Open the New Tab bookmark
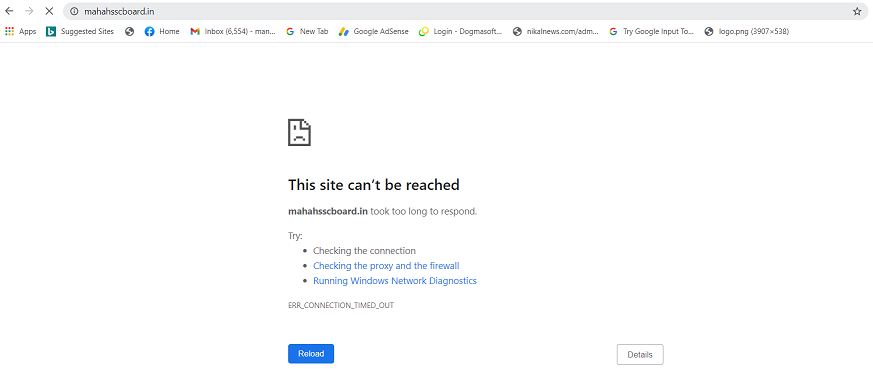Screen dimensions: 873x369 307,32
